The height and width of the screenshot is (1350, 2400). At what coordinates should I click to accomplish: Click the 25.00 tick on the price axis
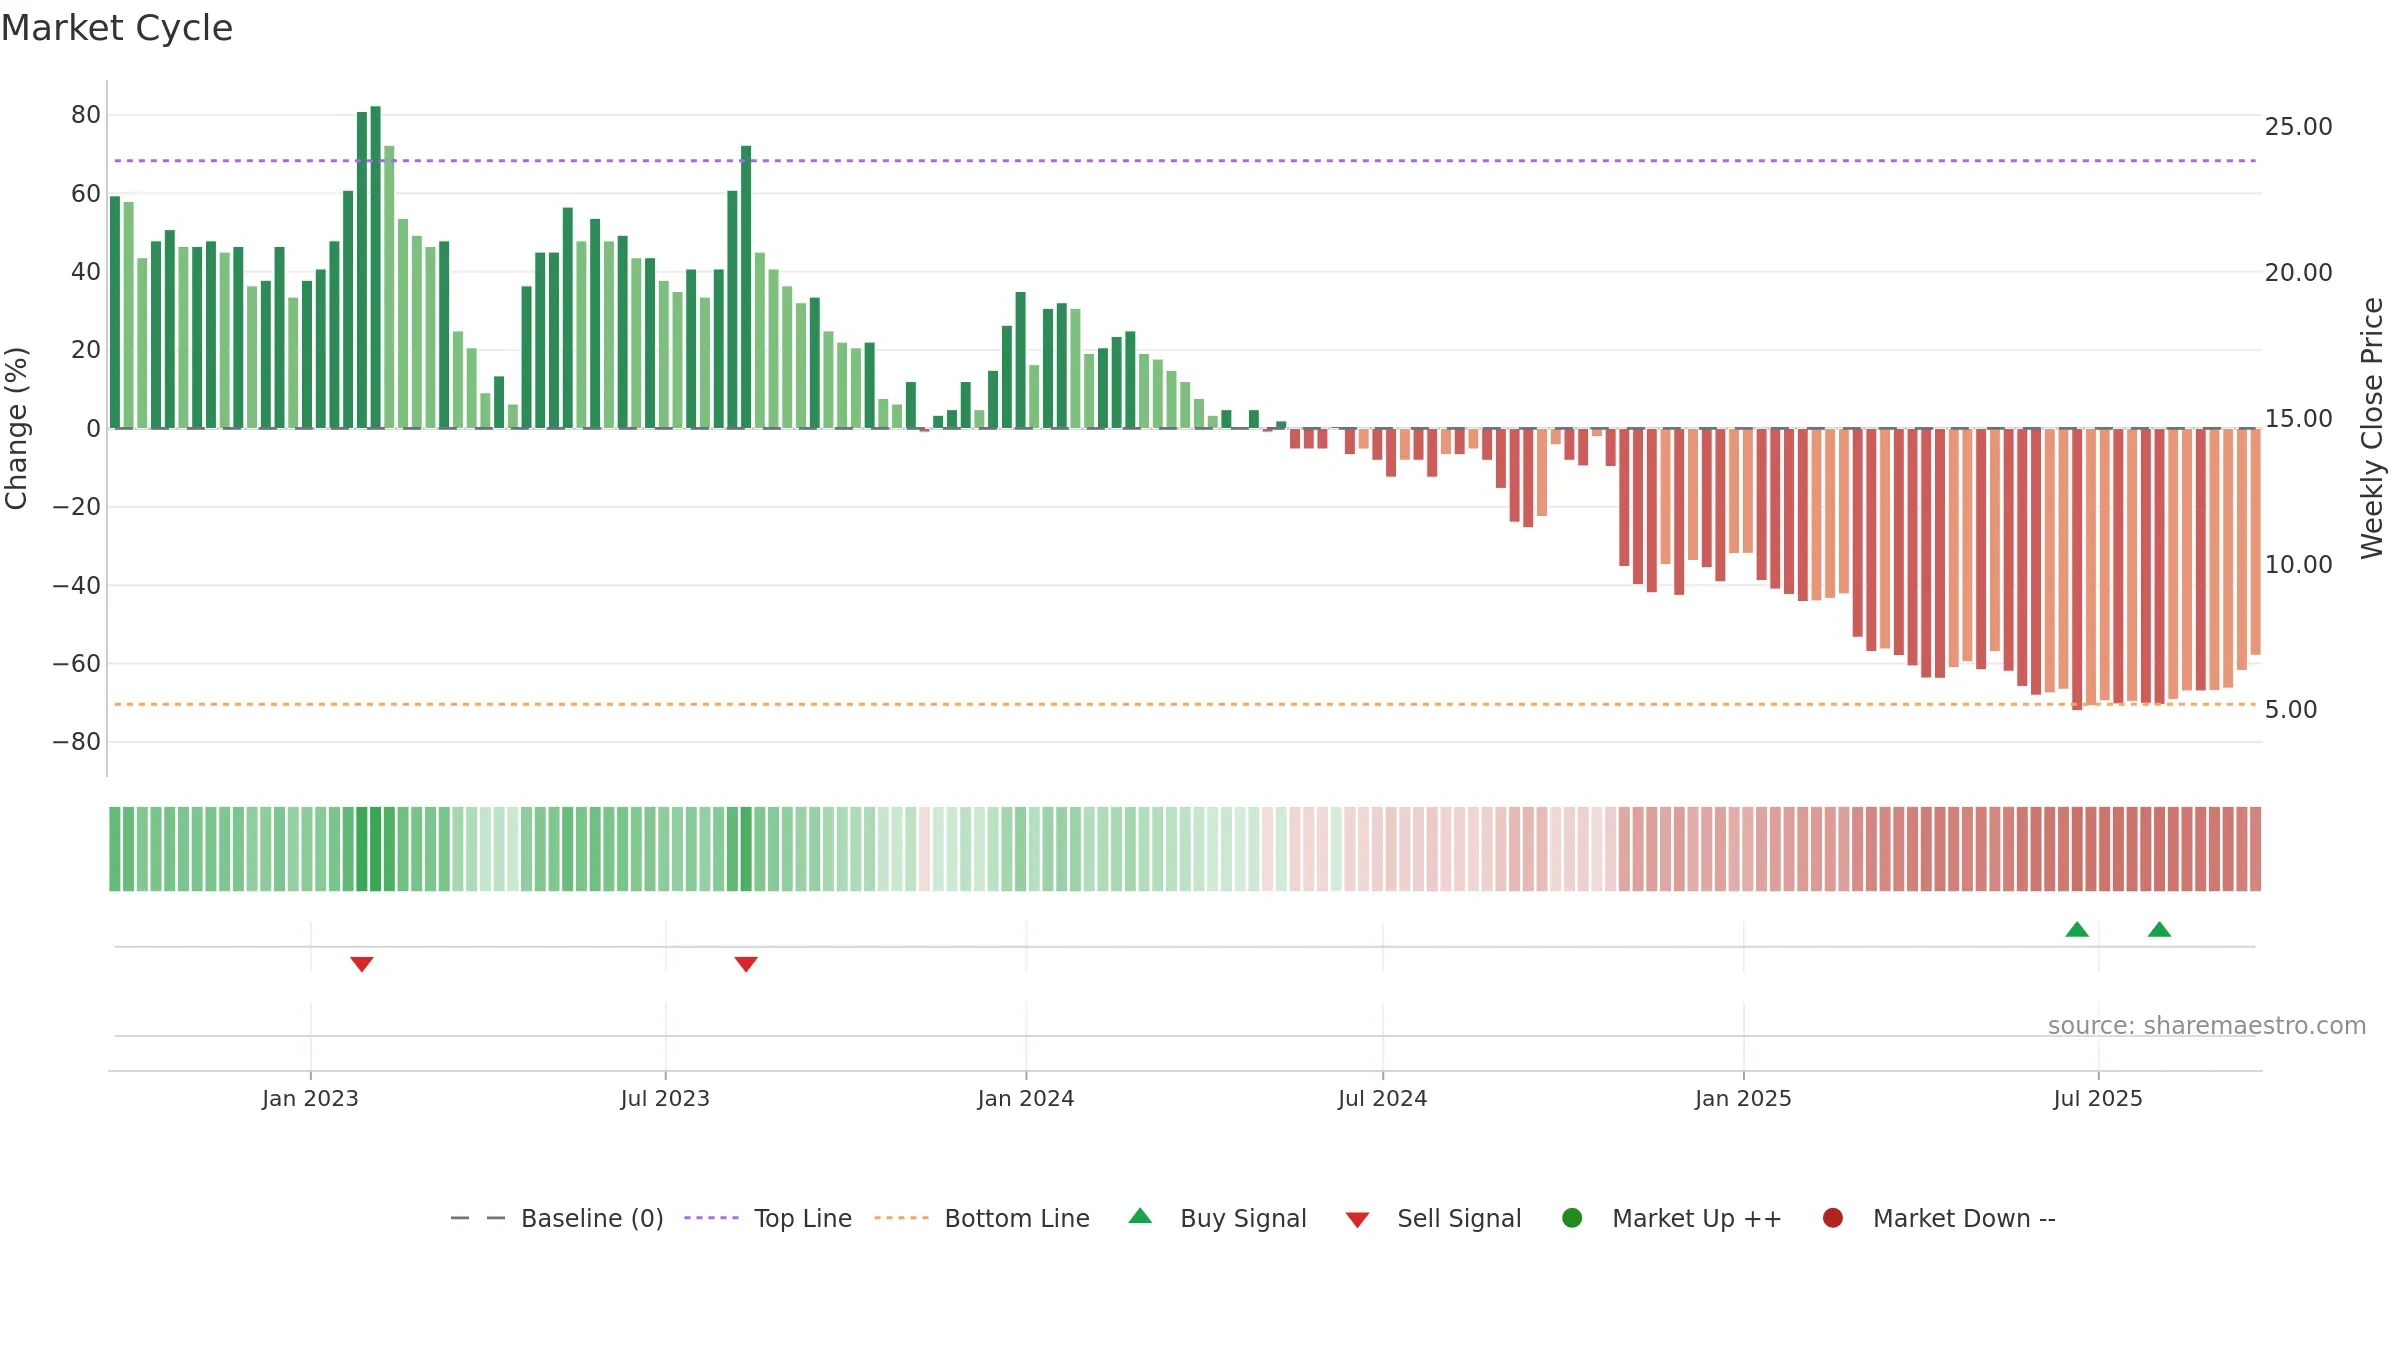2298,127
